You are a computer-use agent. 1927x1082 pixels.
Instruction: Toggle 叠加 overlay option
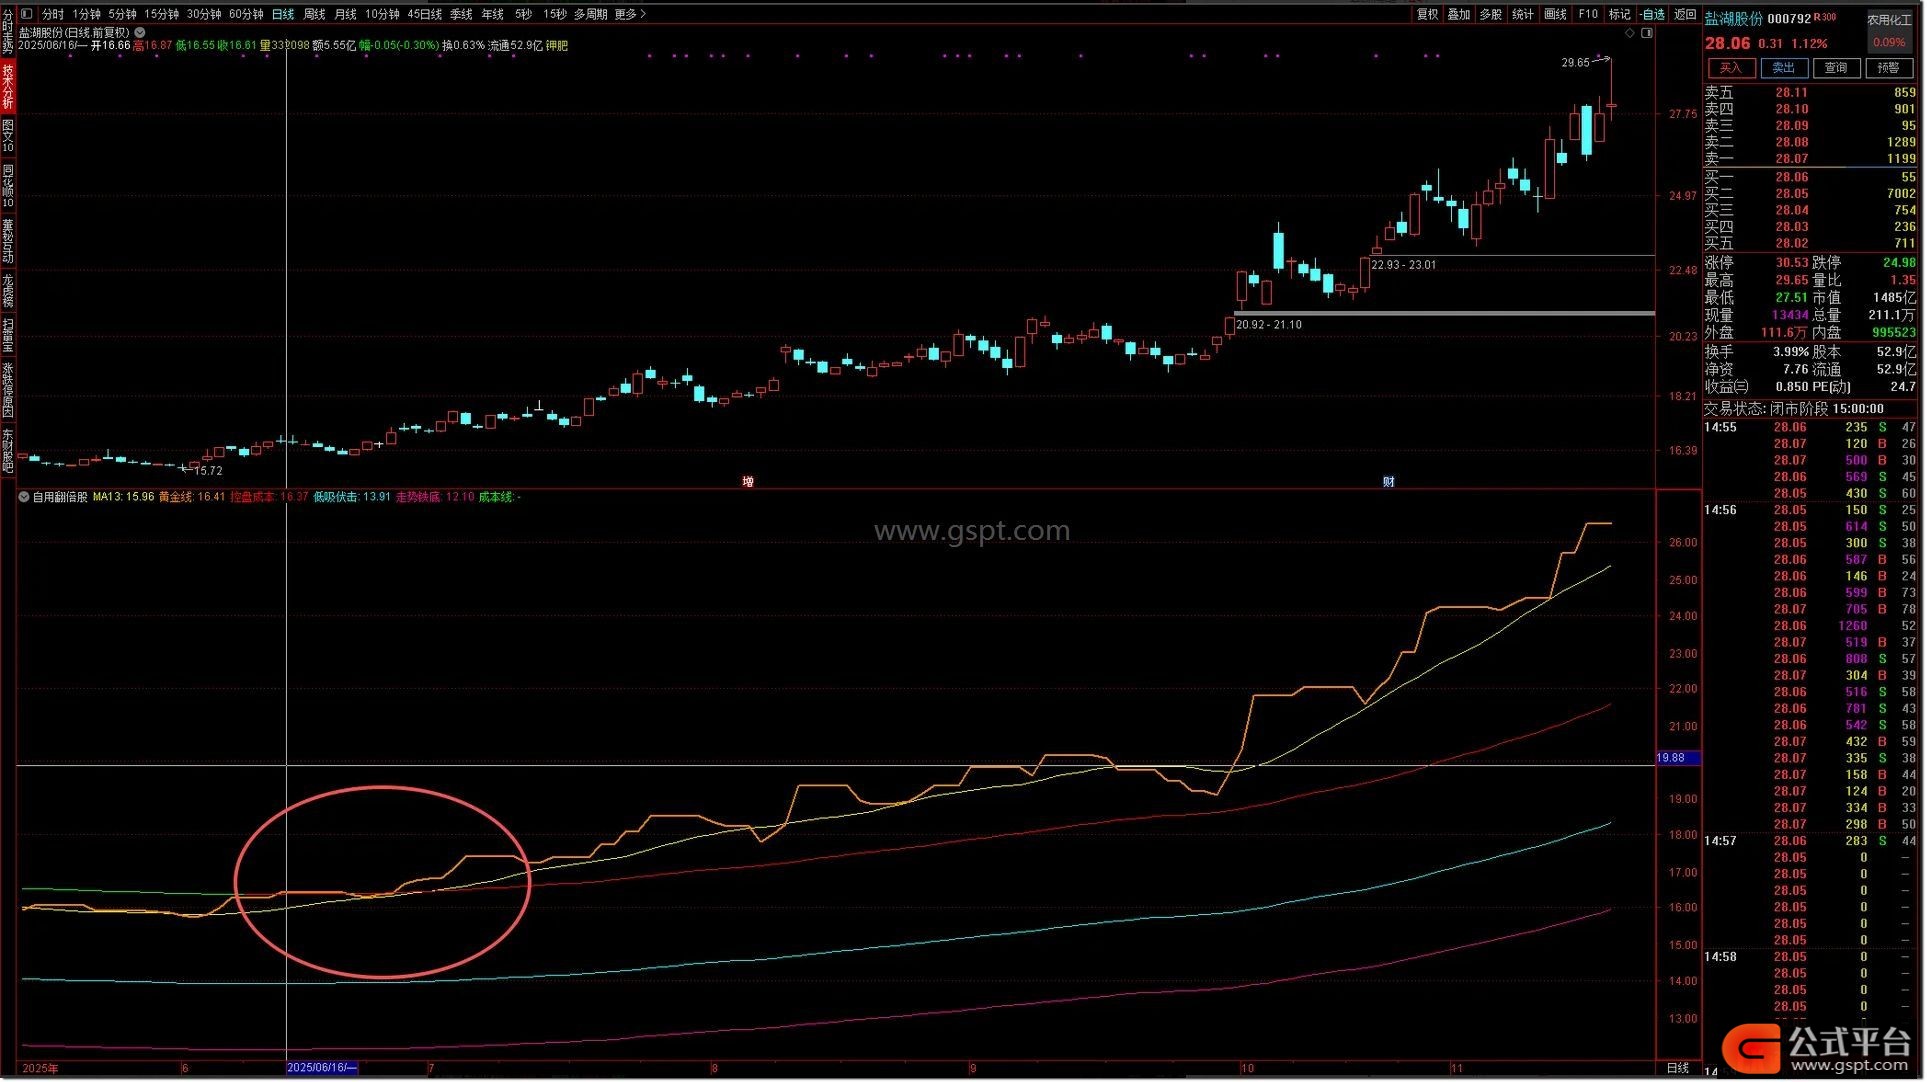pyautogui.click(x=1459, y=14)
